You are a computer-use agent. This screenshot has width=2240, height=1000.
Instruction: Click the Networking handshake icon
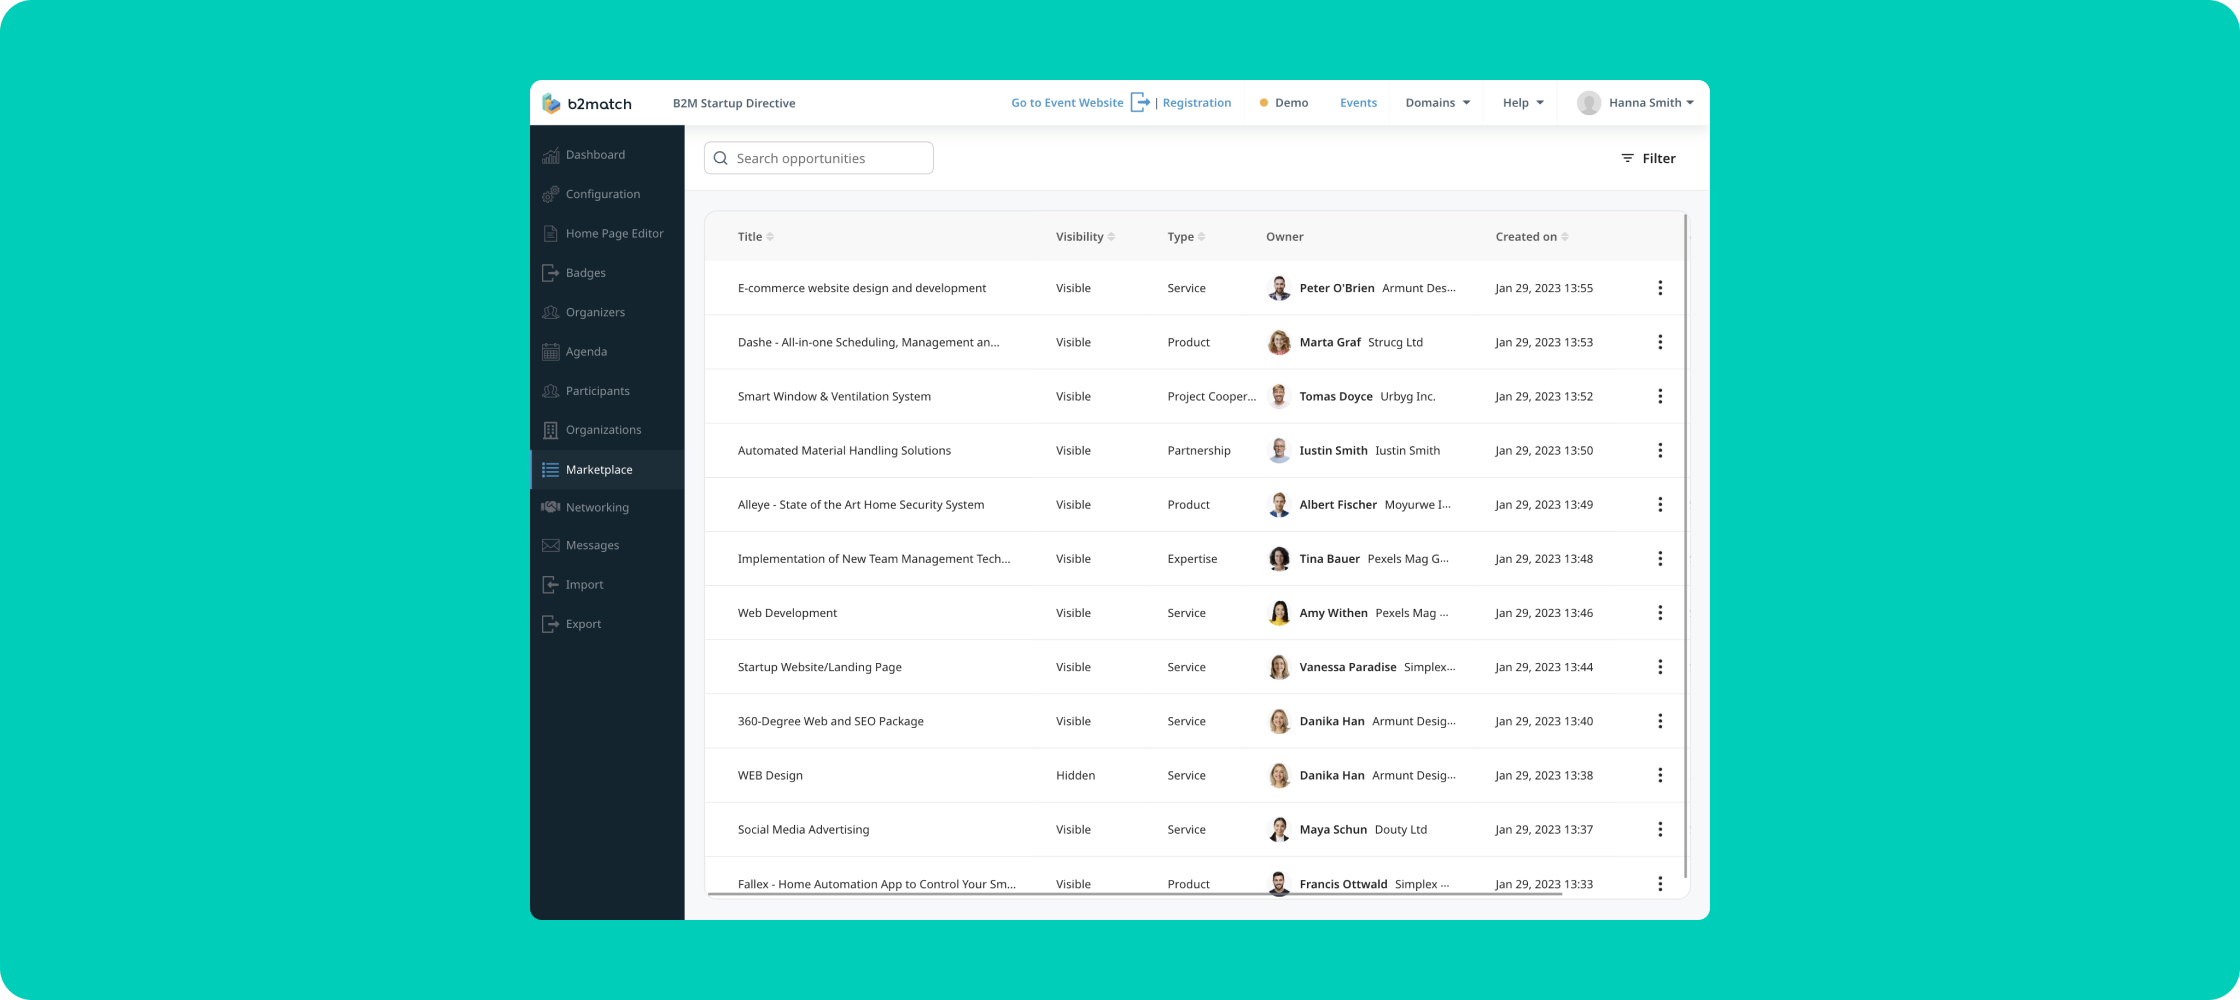click(550, 507)
